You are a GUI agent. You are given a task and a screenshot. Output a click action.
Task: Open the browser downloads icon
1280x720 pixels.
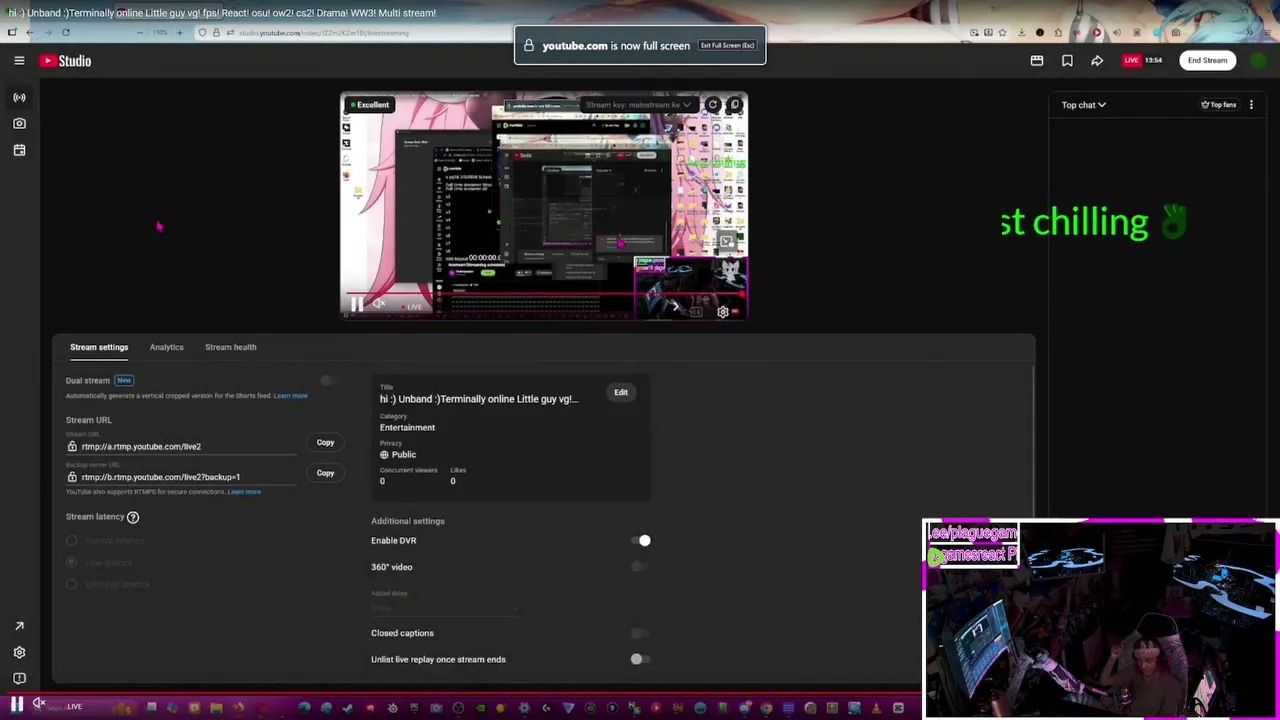tap(1021, 32)
